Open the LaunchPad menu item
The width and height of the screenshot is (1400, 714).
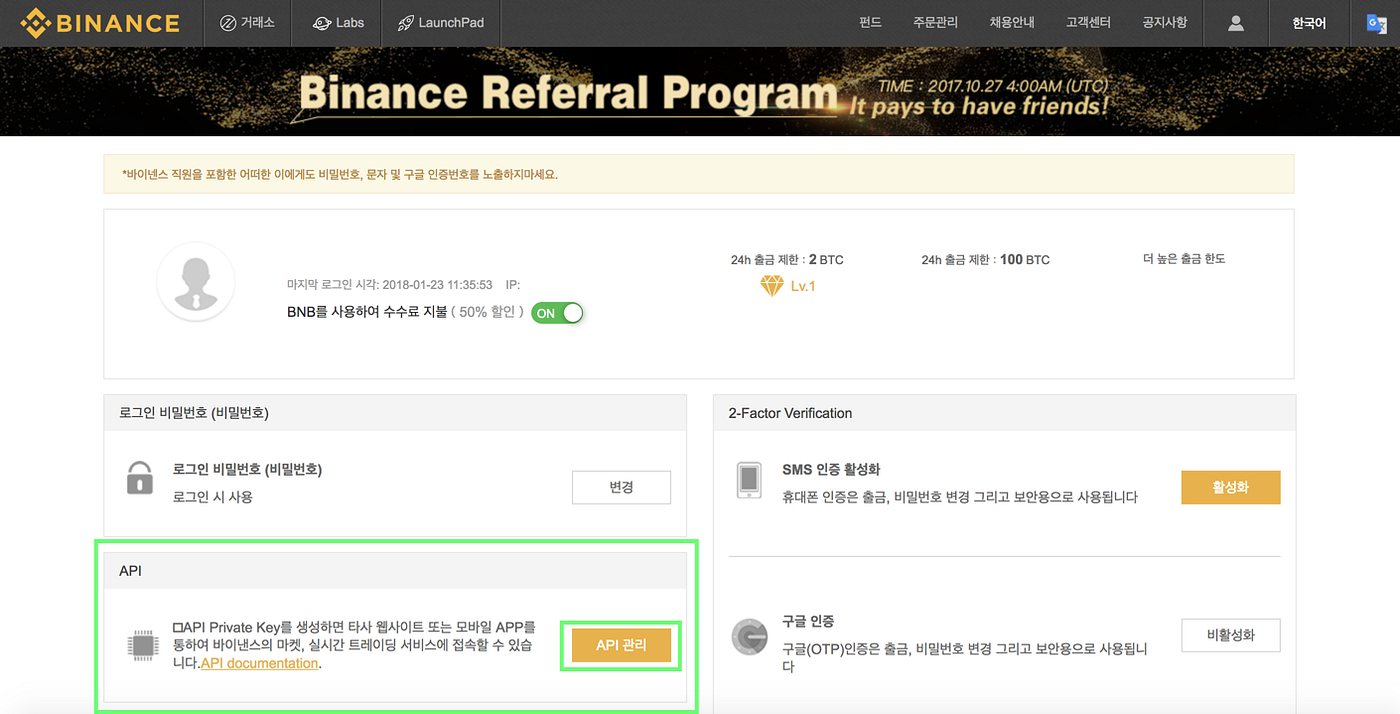point(440,22)
